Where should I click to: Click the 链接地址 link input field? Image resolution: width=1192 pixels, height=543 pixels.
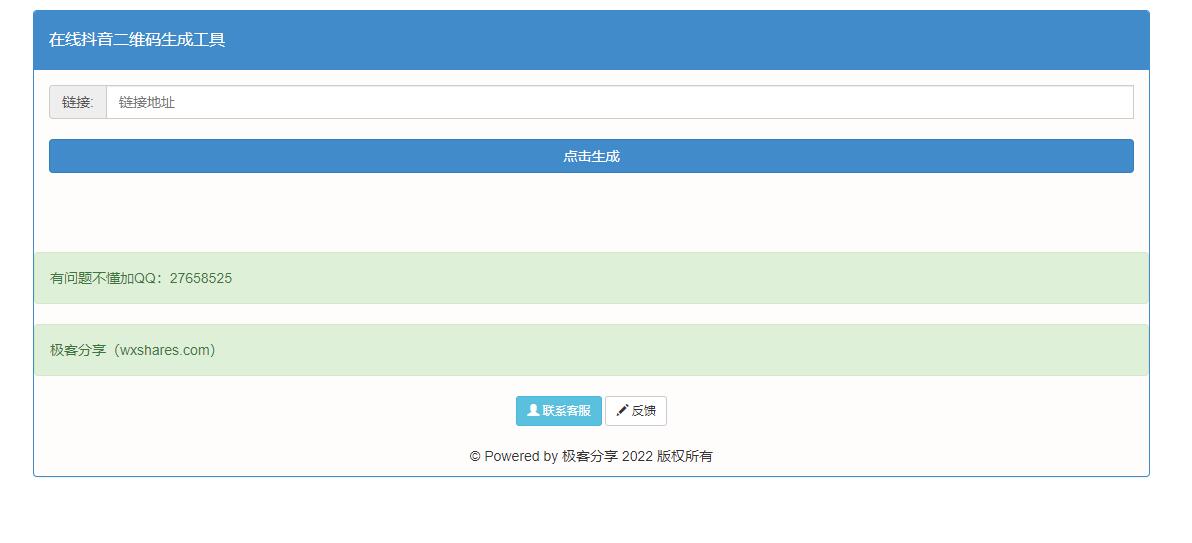620,102
